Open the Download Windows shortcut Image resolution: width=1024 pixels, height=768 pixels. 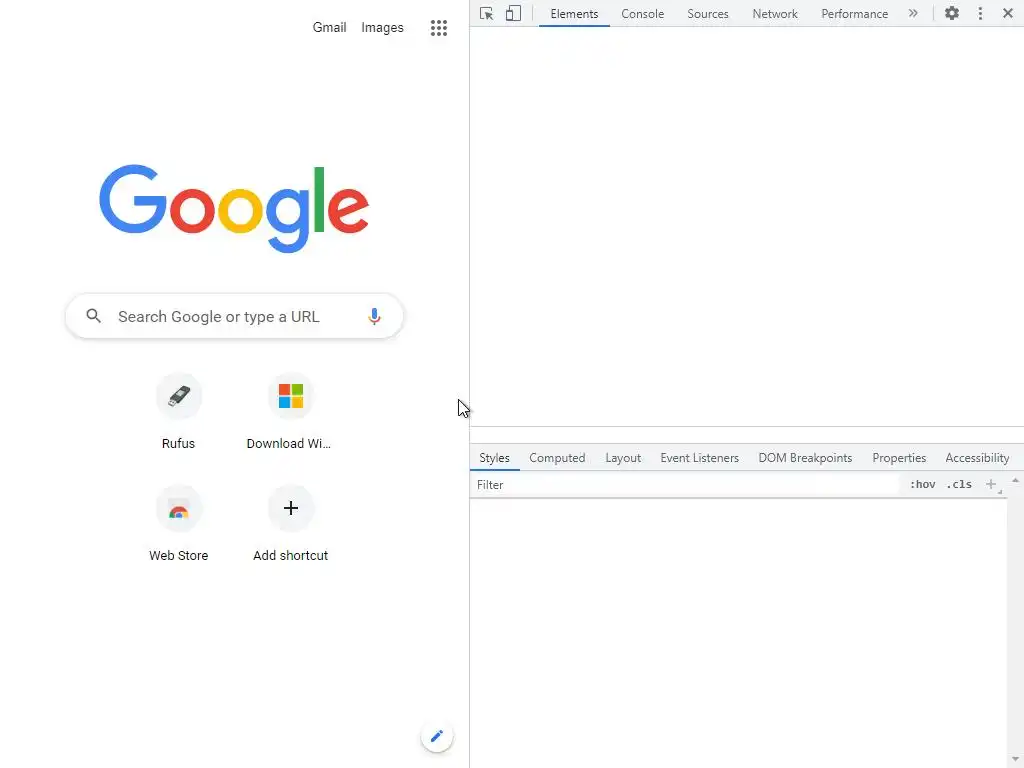click(290, 411)
